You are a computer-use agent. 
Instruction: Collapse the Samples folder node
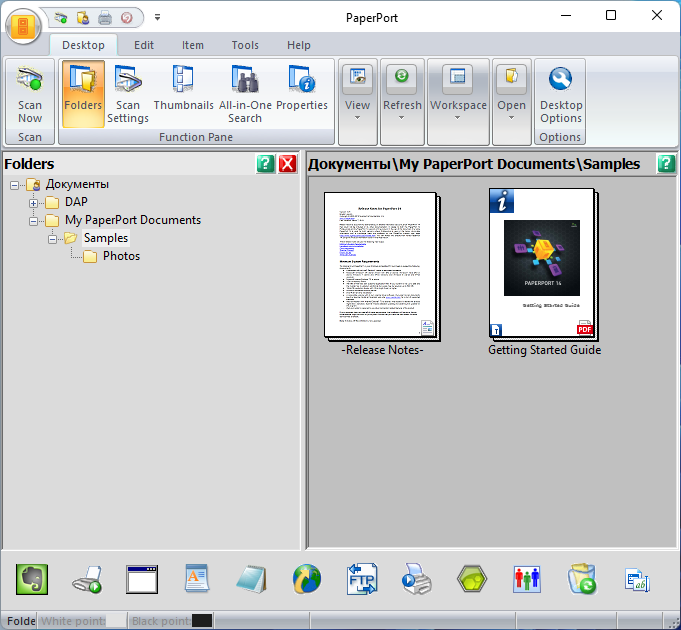point(53,238)
